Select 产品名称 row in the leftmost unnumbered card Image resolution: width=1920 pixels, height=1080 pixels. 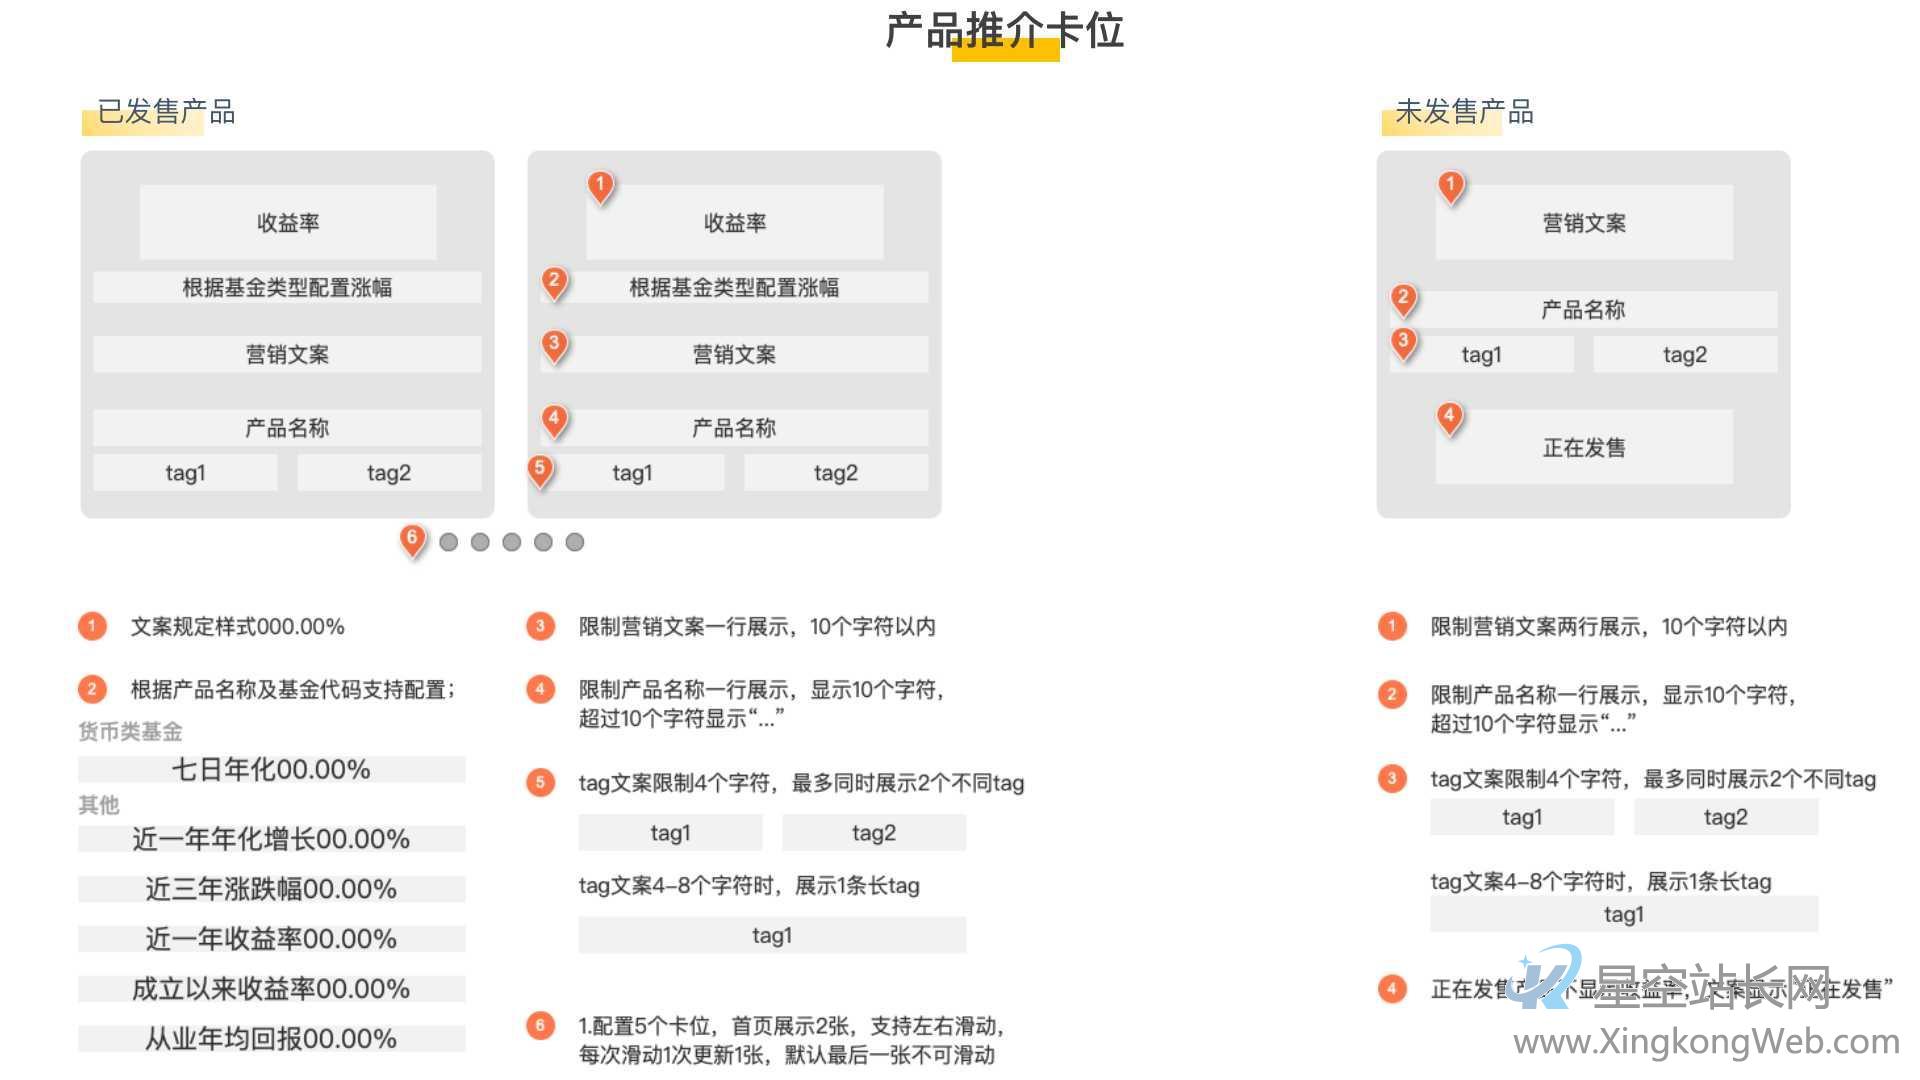point(287,428)
